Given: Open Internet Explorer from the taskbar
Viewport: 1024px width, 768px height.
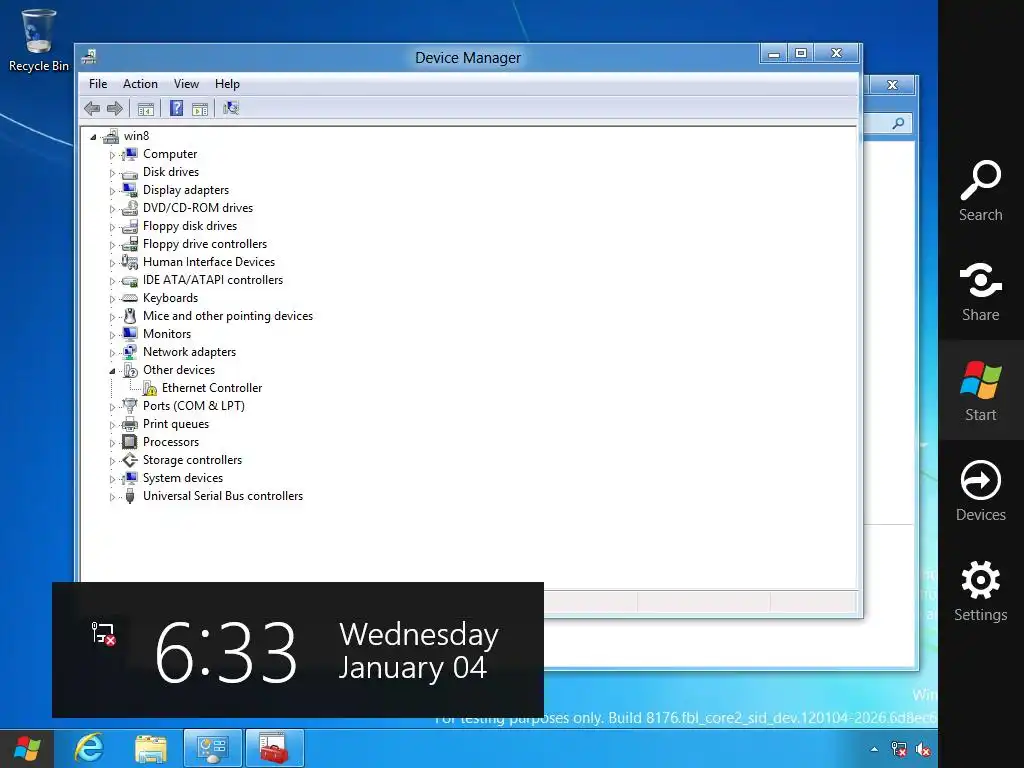Looking at the screenshot, I should [x=89, y=748].
